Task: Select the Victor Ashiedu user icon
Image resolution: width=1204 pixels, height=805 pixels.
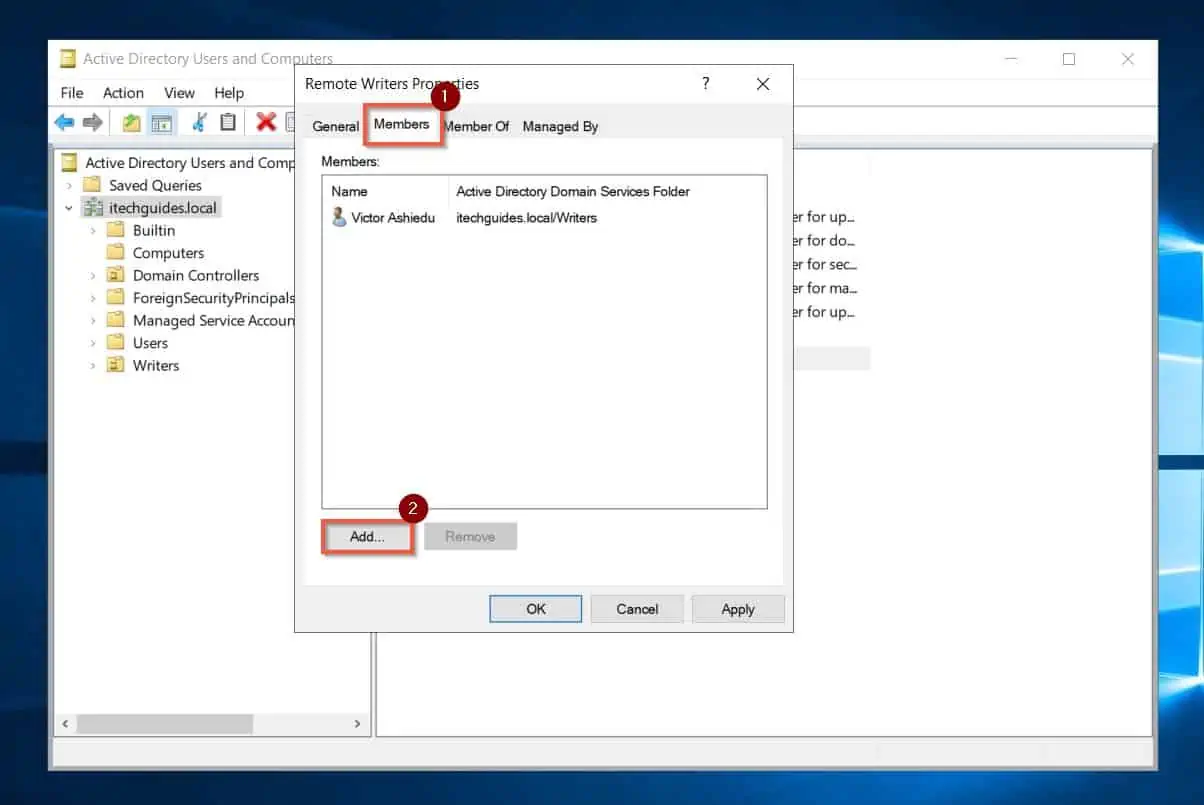Action: (x=339, y=217)
